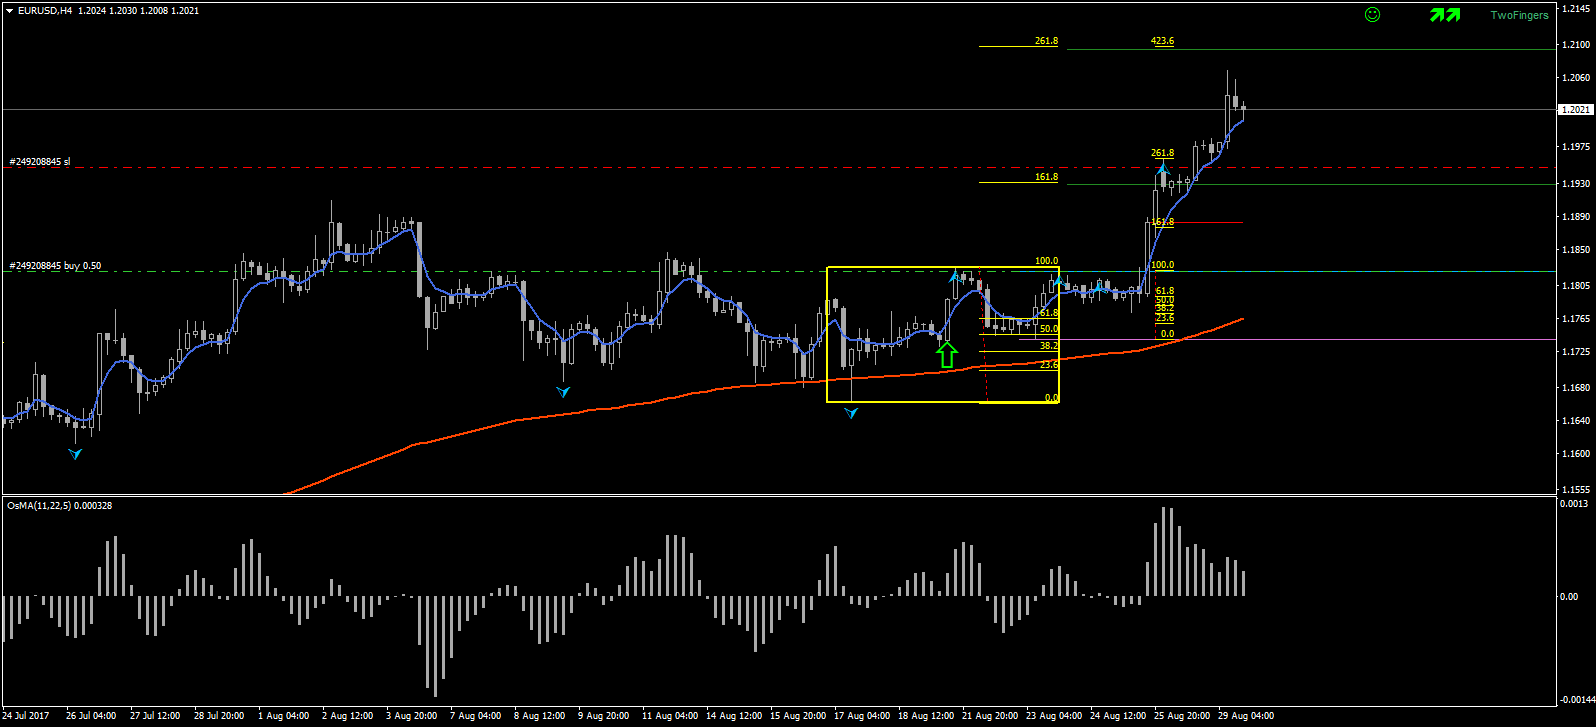
Task: Click the 11 Aug 04:00 time label
Action: click(670, 716)
